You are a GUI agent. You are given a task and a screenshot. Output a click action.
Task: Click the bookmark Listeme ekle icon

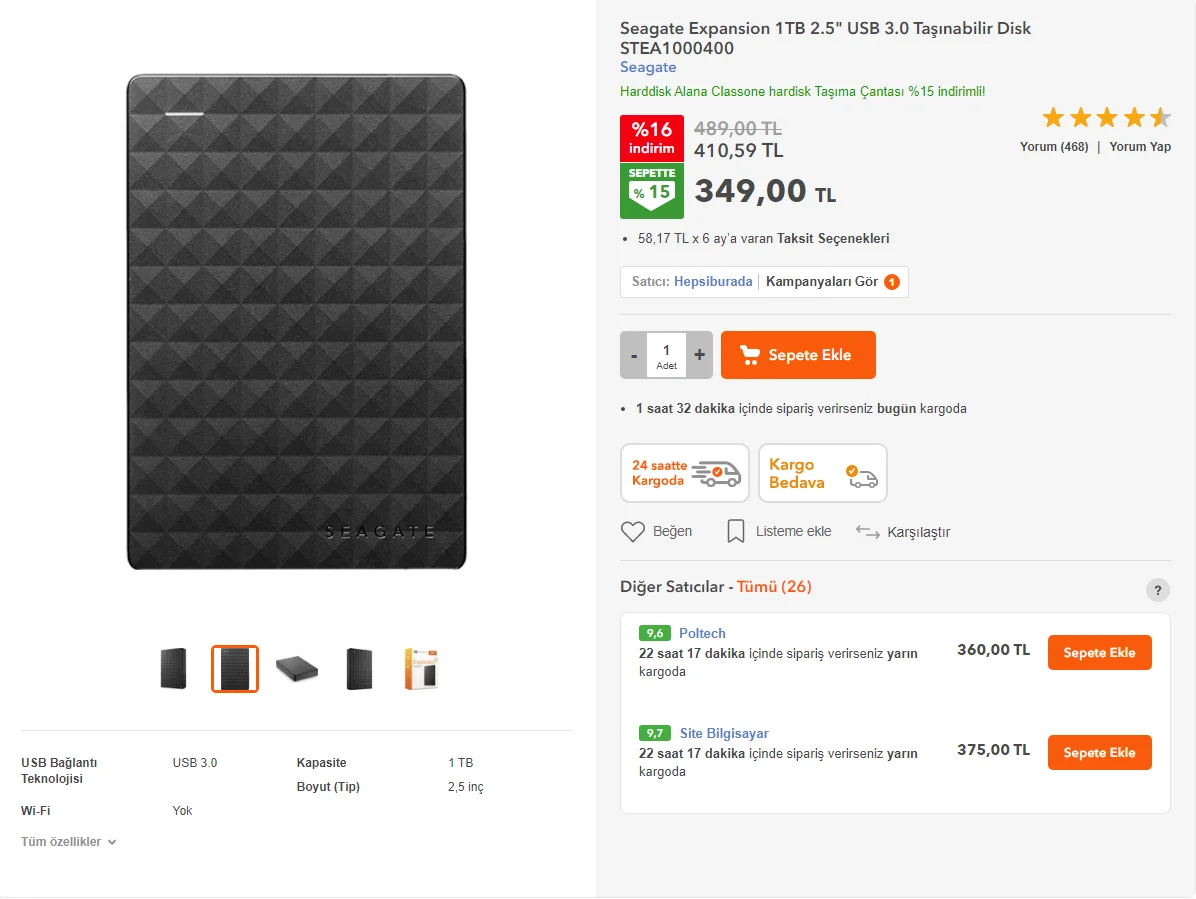click(736, 531)
